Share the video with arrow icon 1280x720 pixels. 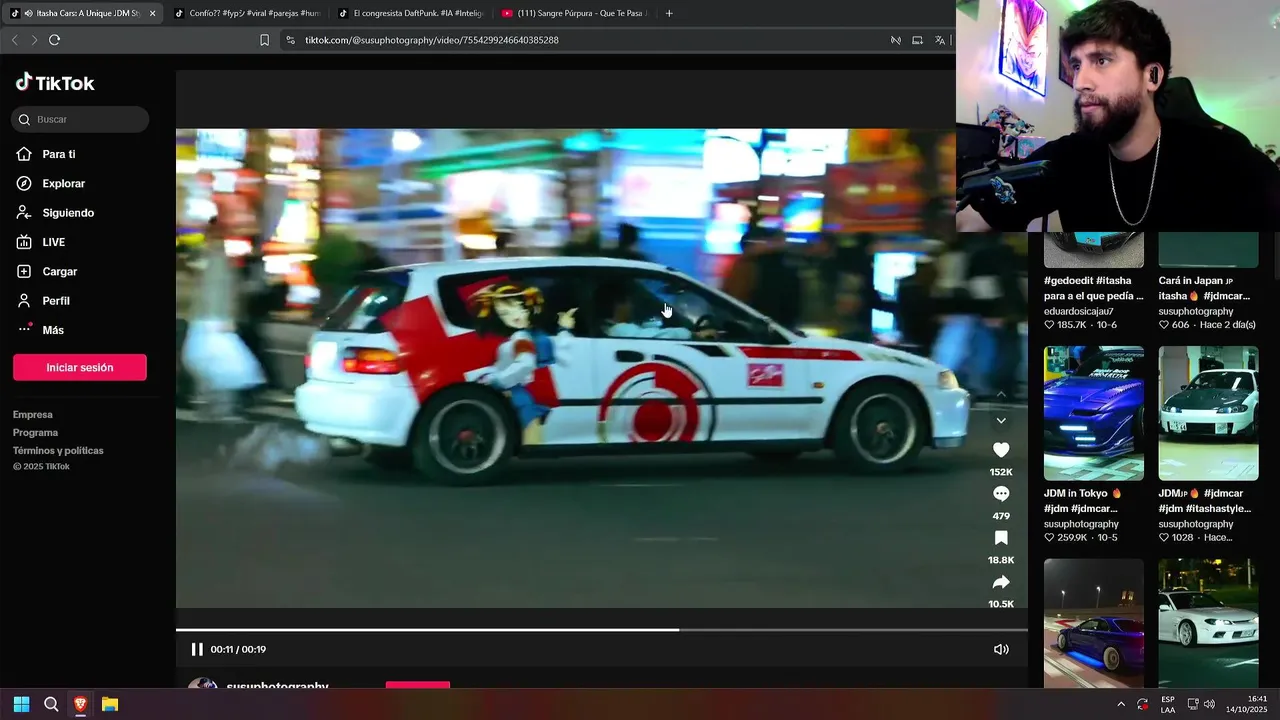pos(1001,582)
